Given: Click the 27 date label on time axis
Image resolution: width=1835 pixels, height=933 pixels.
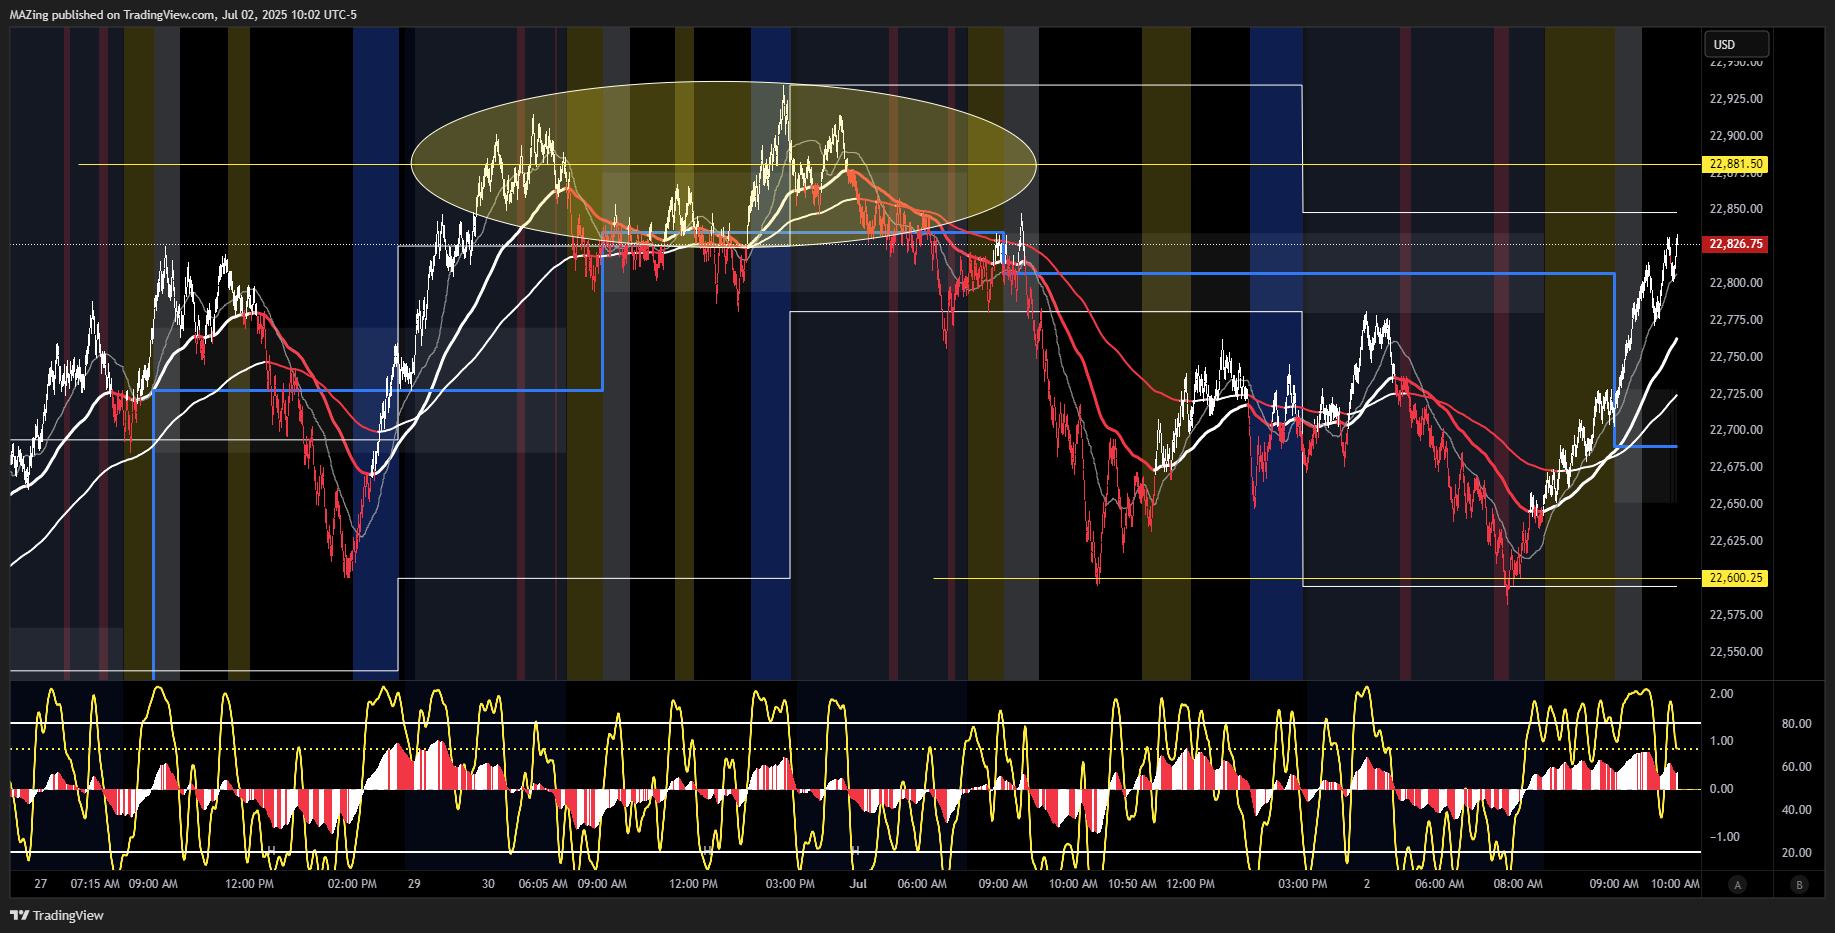Looking at the screenshot, I should [41, 884].
